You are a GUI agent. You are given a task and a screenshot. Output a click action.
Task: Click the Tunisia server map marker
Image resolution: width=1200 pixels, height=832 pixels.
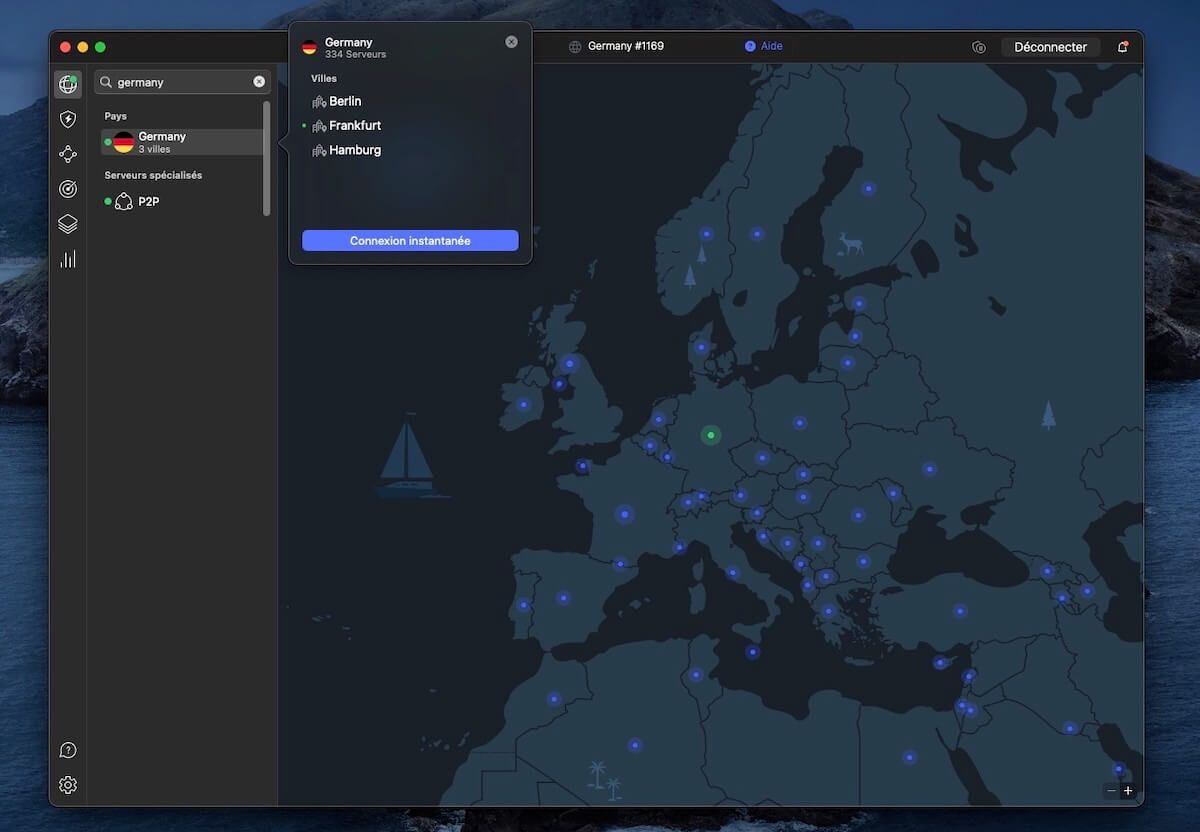(696, 674)
